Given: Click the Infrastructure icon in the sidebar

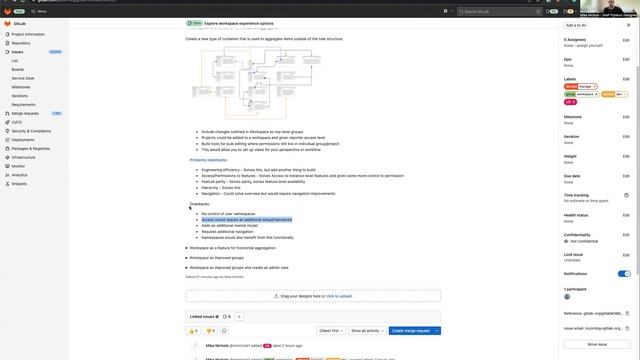Looking at the screenshot, I should coord(7,157).
